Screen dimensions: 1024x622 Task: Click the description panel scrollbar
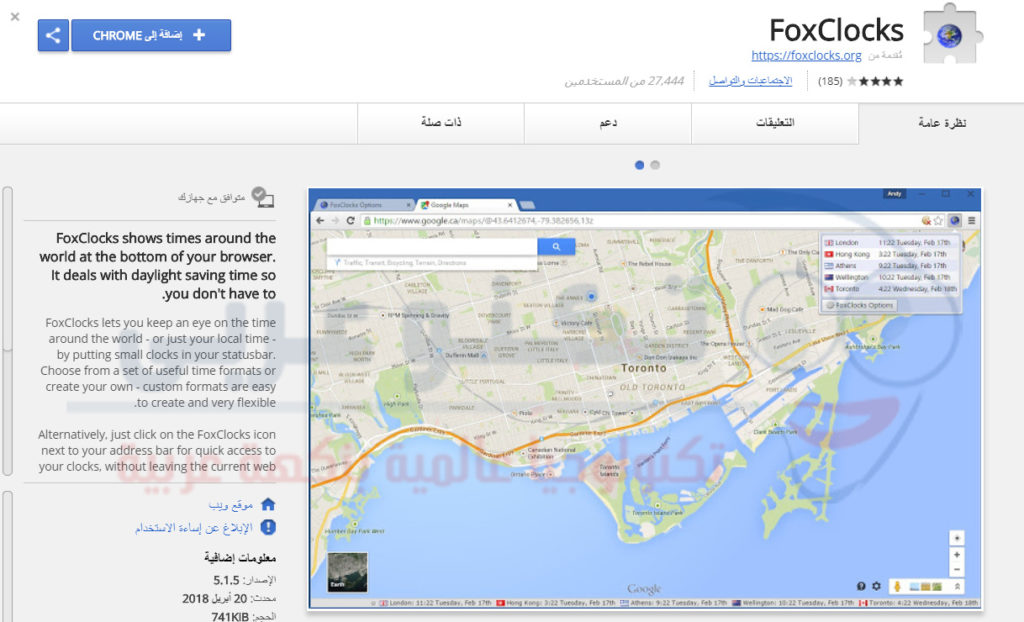[7, 331]
